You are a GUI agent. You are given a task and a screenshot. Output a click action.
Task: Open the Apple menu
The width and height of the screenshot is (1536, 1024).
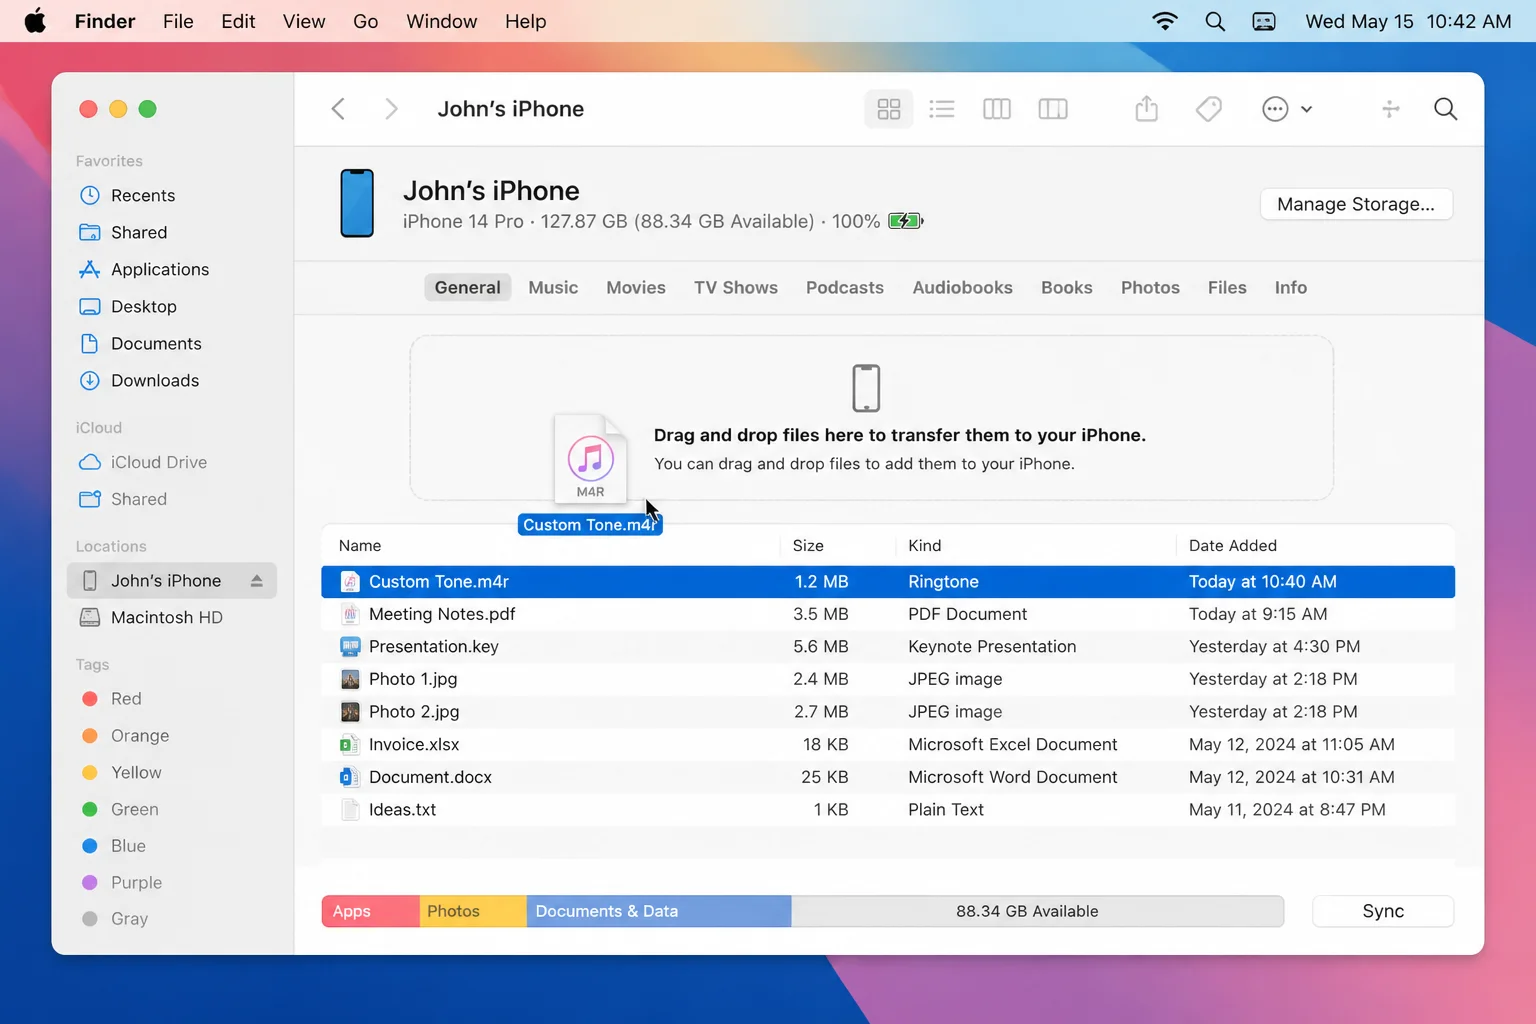tap(35, 21)
